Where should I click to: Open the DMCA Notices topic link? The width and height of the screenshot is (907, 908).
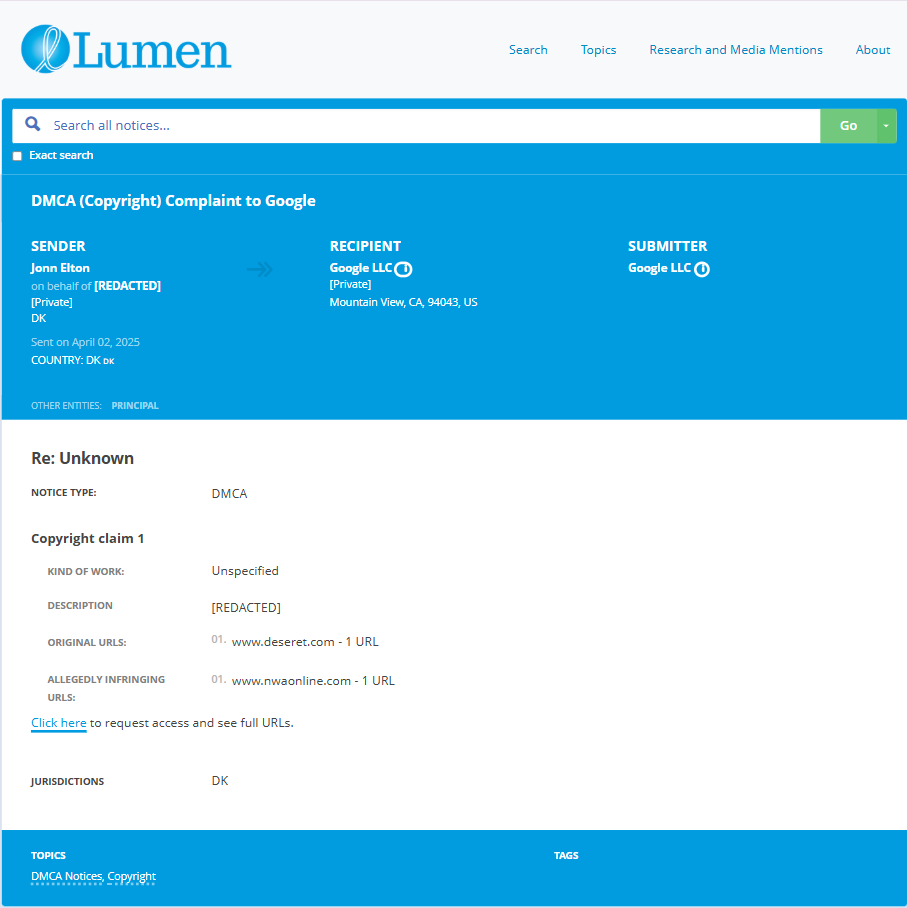67,876
